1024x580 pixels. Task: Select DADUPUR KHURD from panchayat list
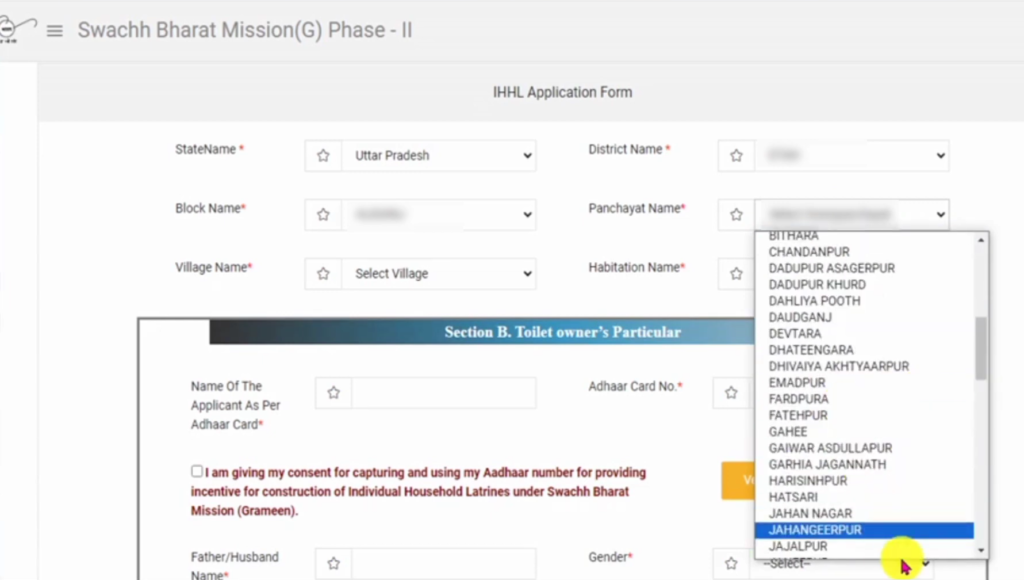coord(864,285)
